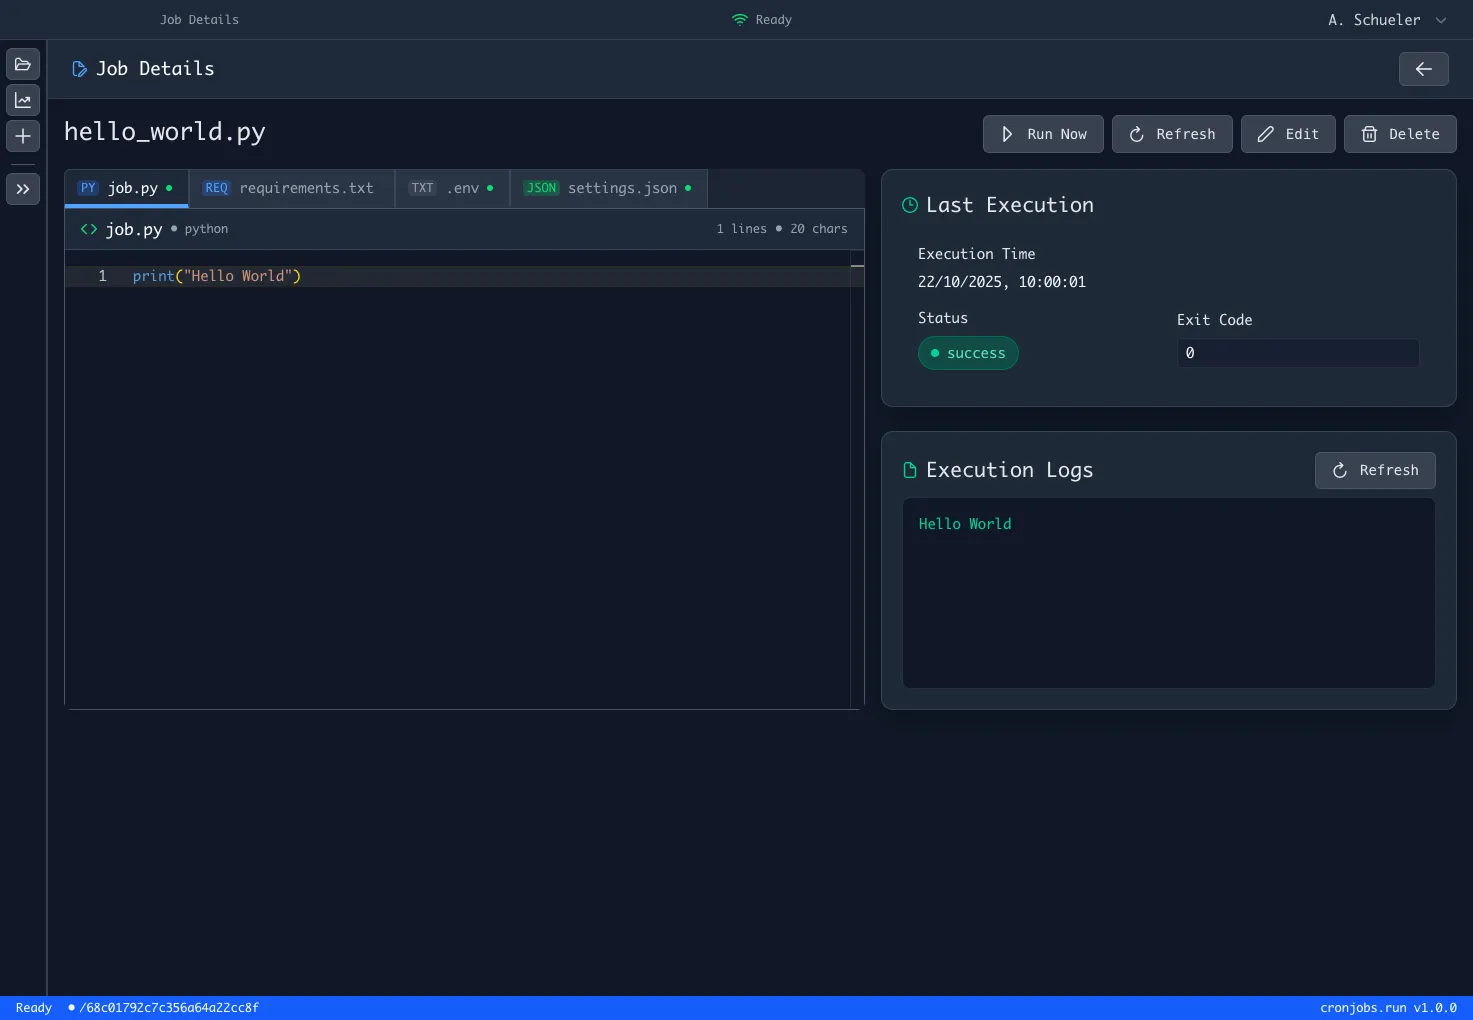Click the green dot on settings.json tab
This screenshot has width=1473, height=1020.
687,188
